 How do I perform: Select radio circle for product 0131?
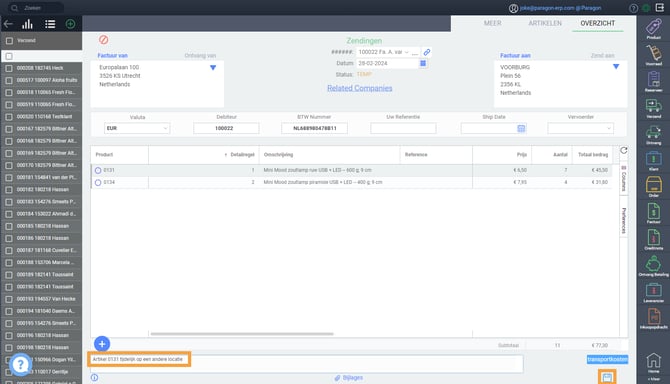[98, 170]
